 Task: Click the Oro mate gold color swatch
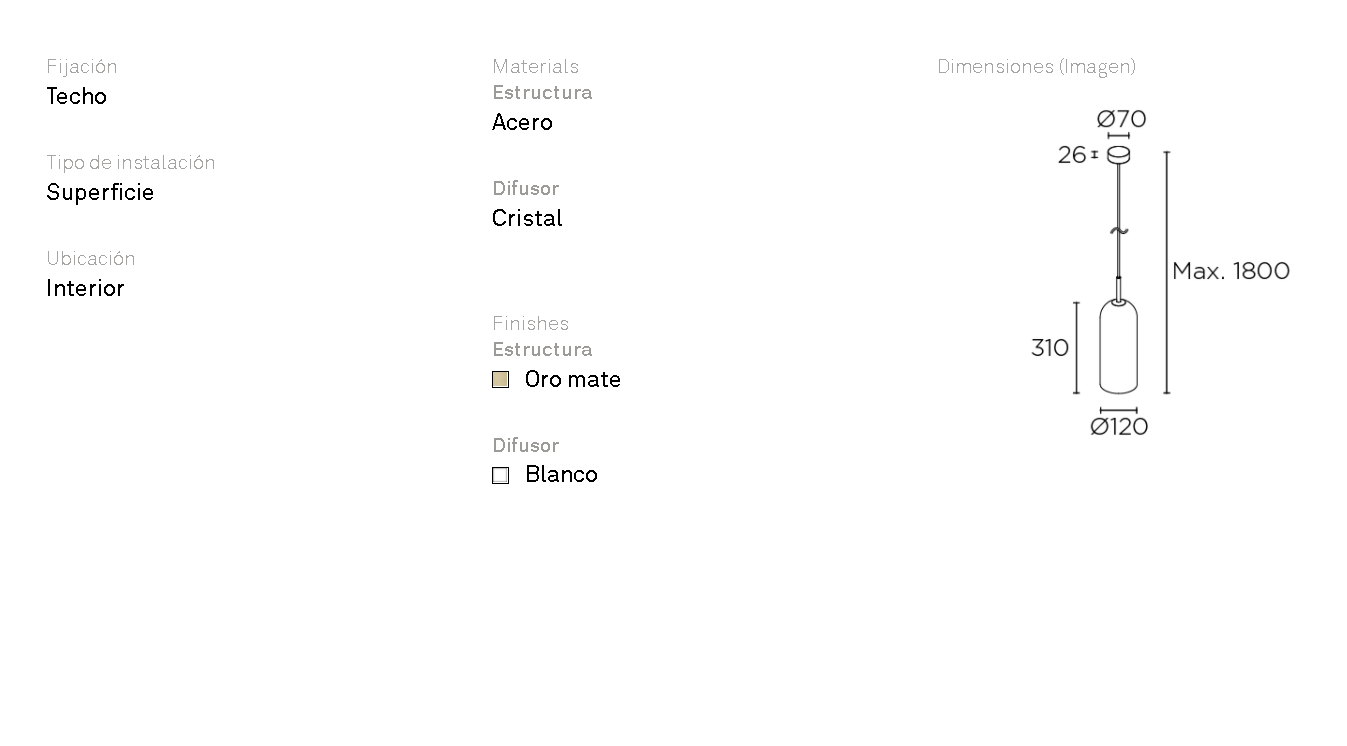(x=501, y=380)
